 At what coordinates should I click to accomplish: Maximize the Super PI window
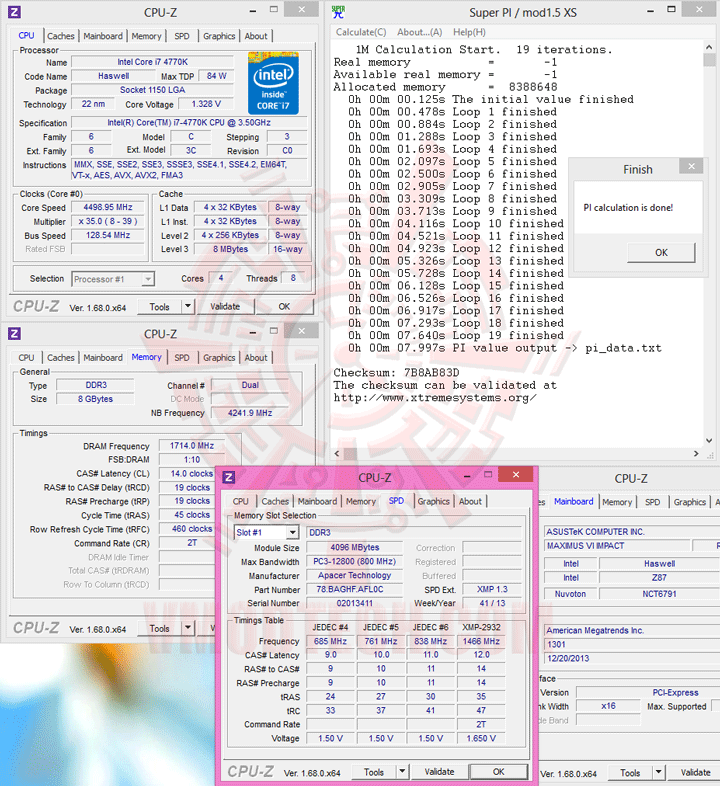[x=671, y=10]
